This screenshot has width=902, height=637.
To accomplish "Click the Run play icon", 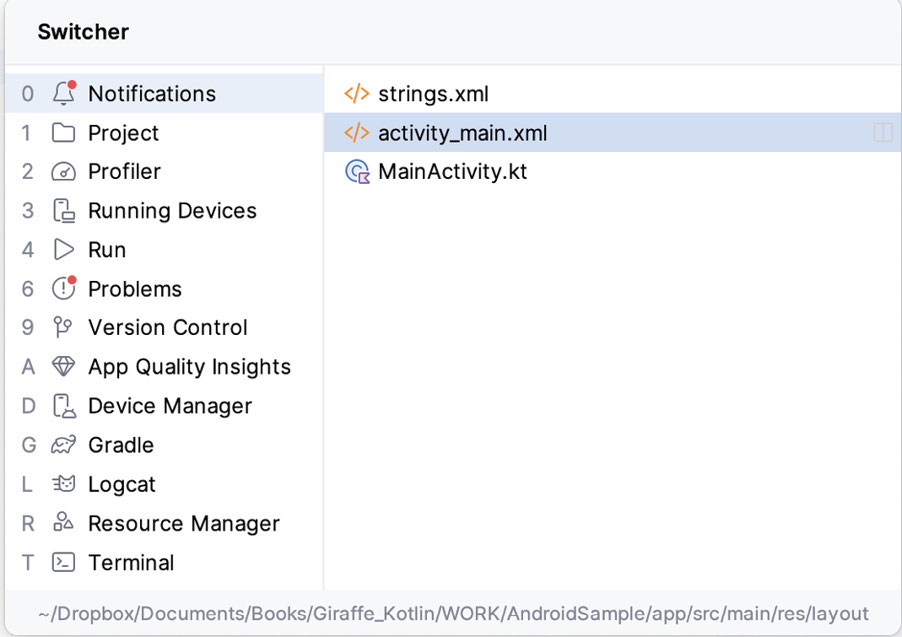I will click(x=64, y=250).
